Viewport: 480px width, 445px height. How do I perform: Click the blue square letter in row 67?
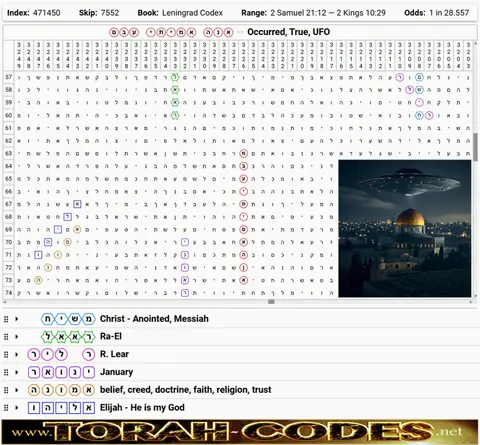77,204
